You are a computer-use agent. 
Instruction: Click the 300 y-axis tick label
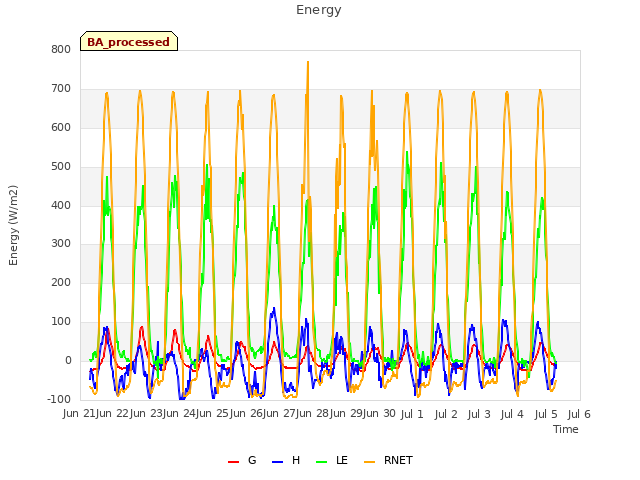click(61, 244)
